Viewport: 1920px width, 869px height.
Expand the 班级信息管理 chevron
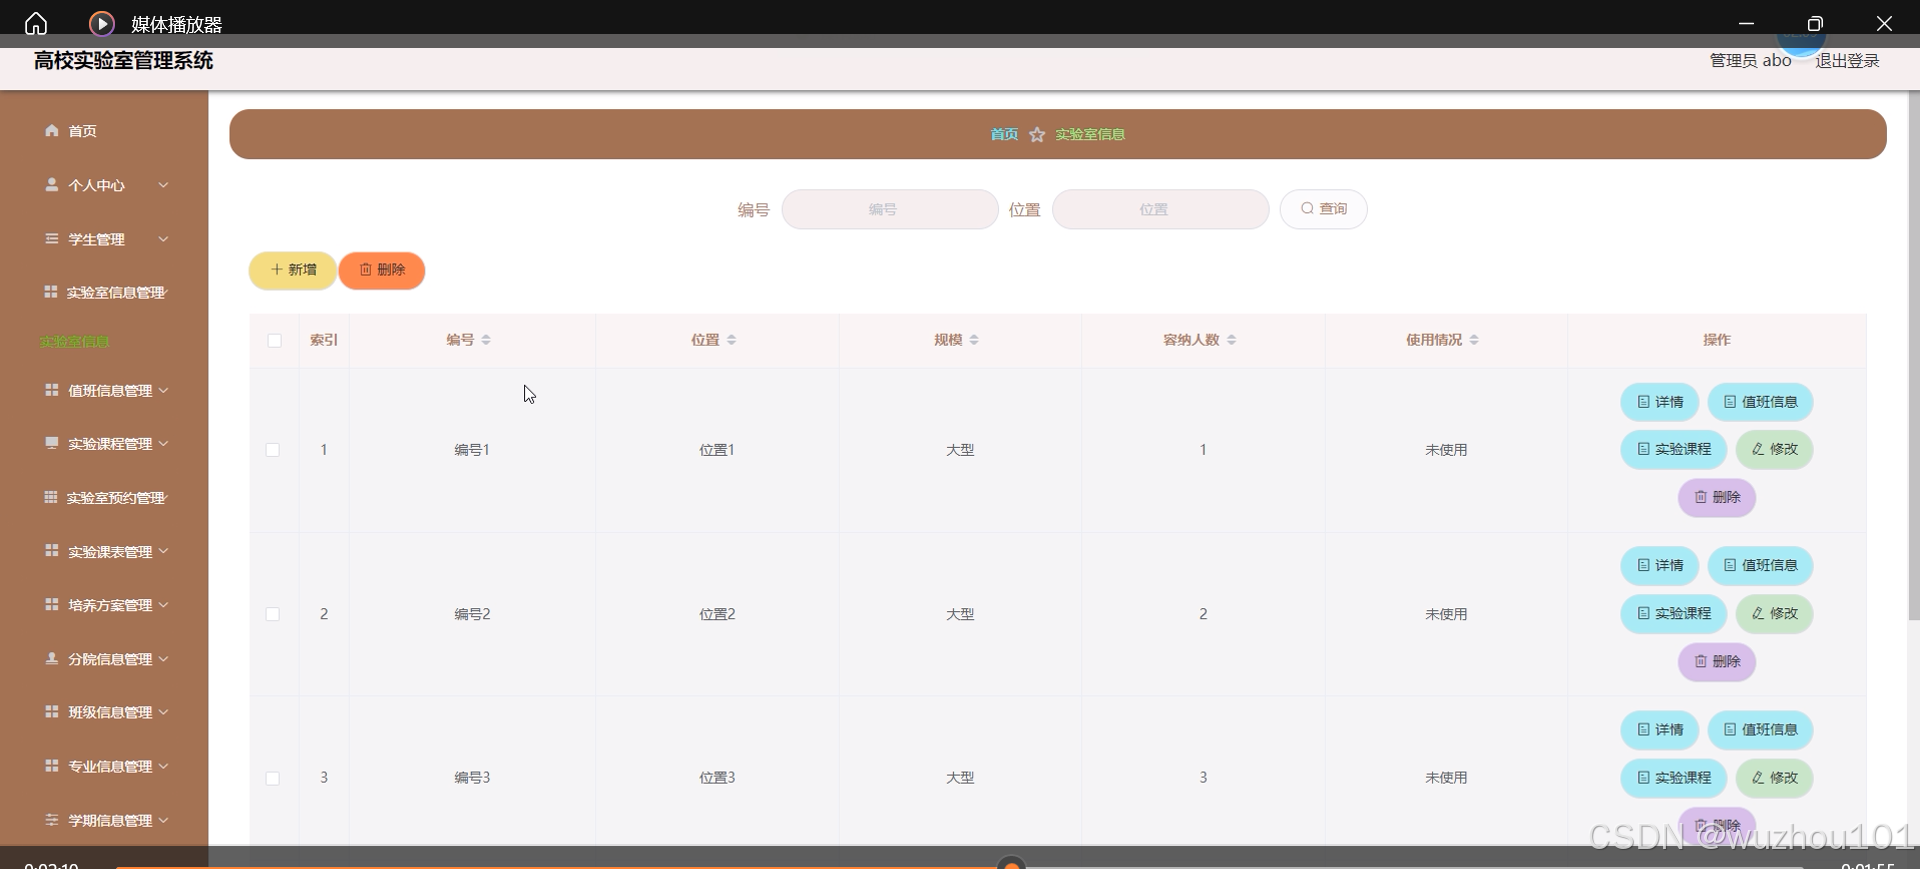(x=163, y=712)
